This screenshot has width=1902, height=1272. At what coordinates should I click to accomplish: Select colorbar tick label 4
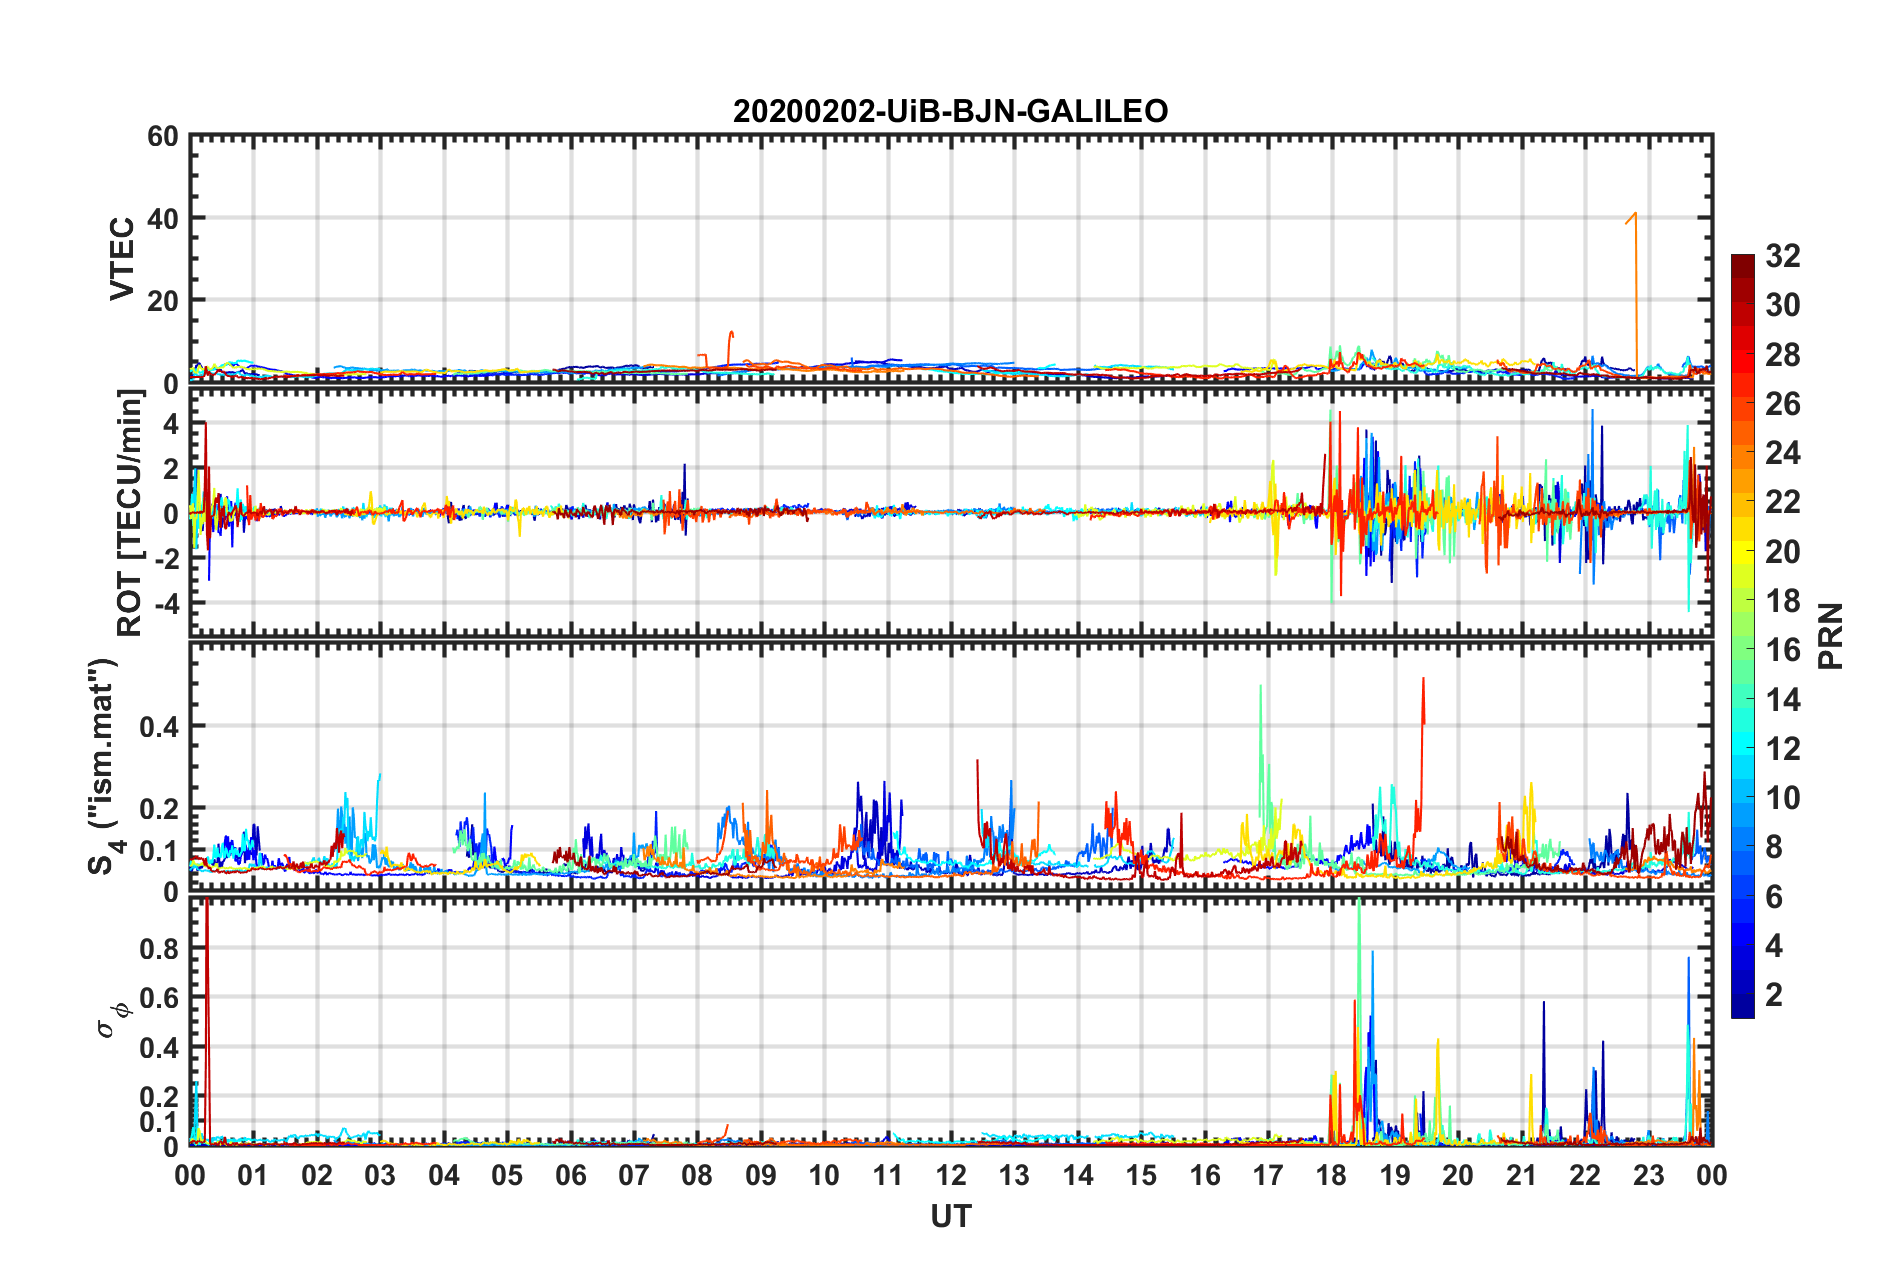click(x=1774, y=946)
